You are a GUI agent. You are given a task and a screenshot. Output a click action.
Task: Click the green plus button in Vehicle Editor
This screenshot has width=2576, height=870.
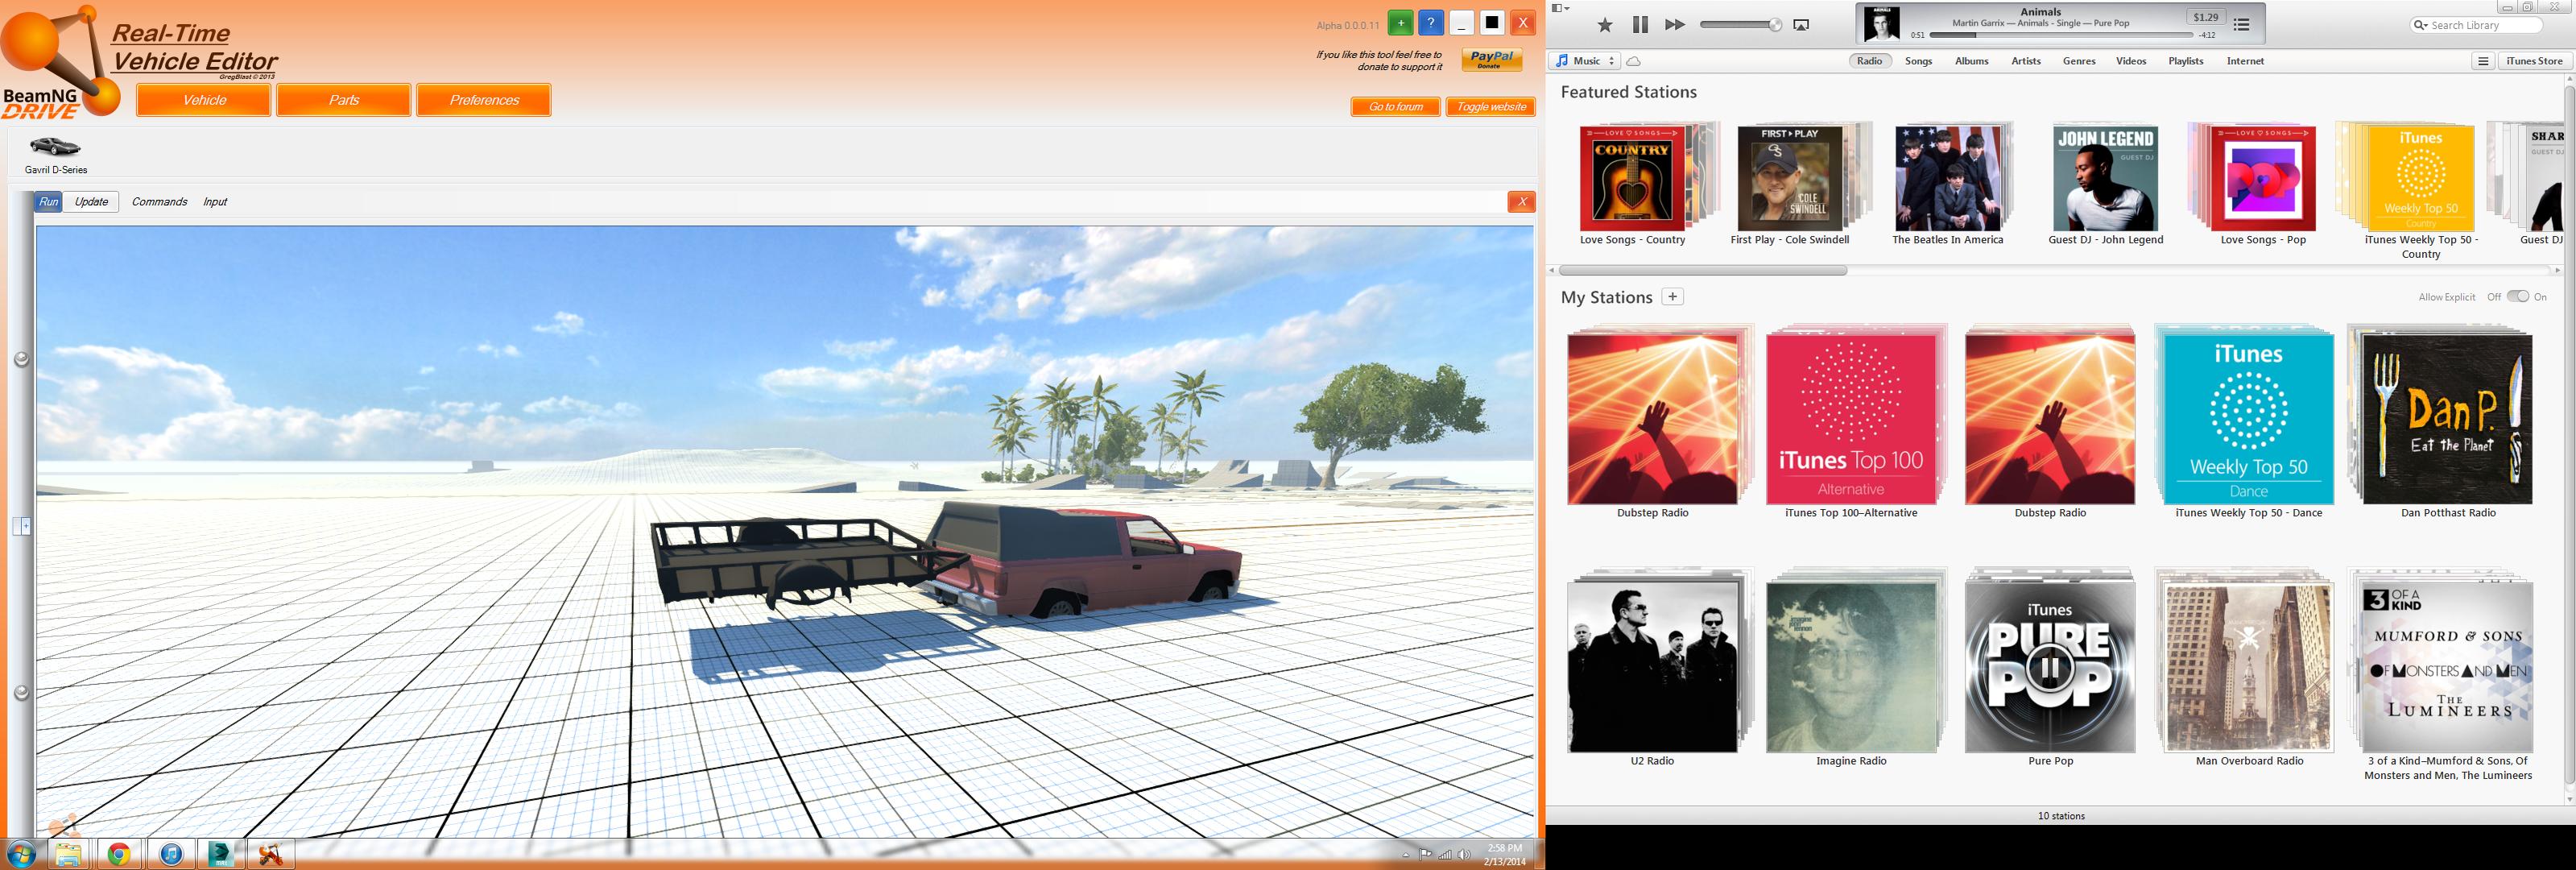tap(1400, 23)
